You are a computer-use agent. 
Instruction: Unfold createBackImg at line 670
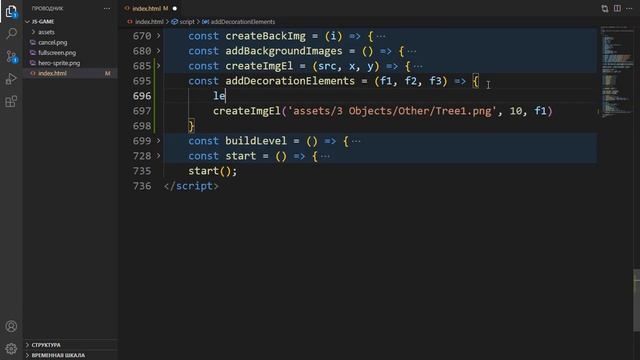click(x=158, y=36)
